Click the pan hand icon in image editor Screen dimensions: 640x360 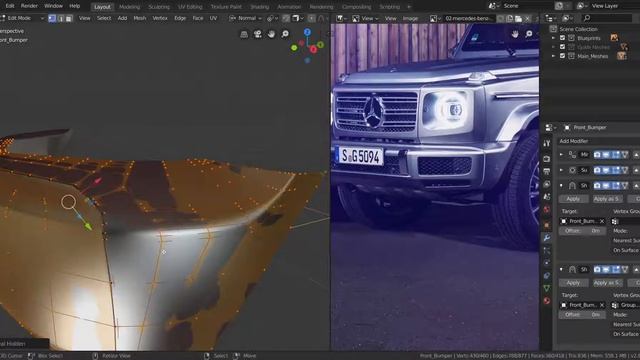515,34
